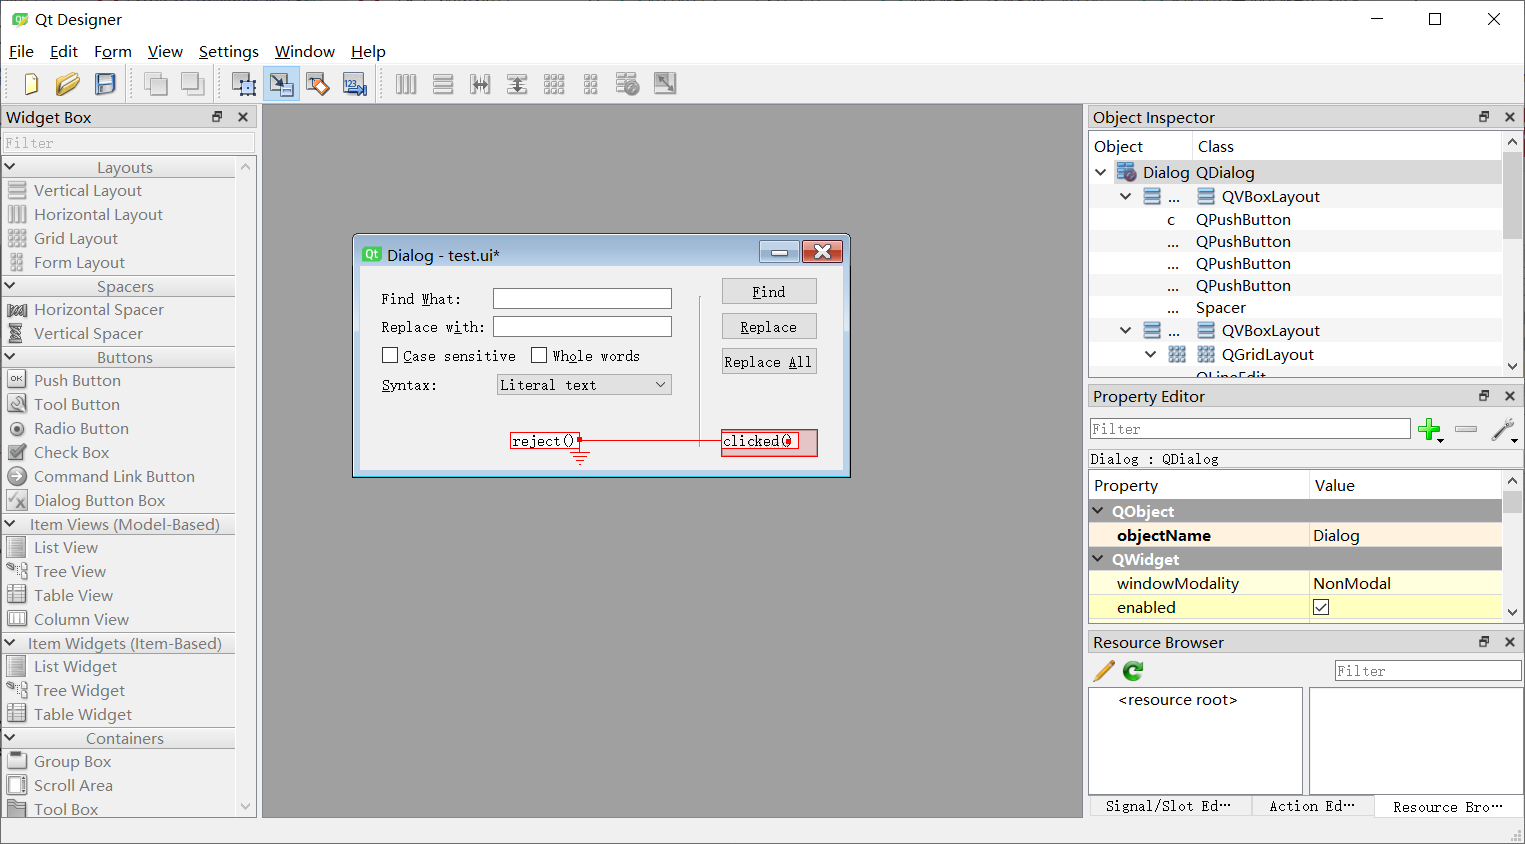Screen dimensions: 1525x844
Task: Select <resource root> in Resource Browser
Action: click(1178, 700)
